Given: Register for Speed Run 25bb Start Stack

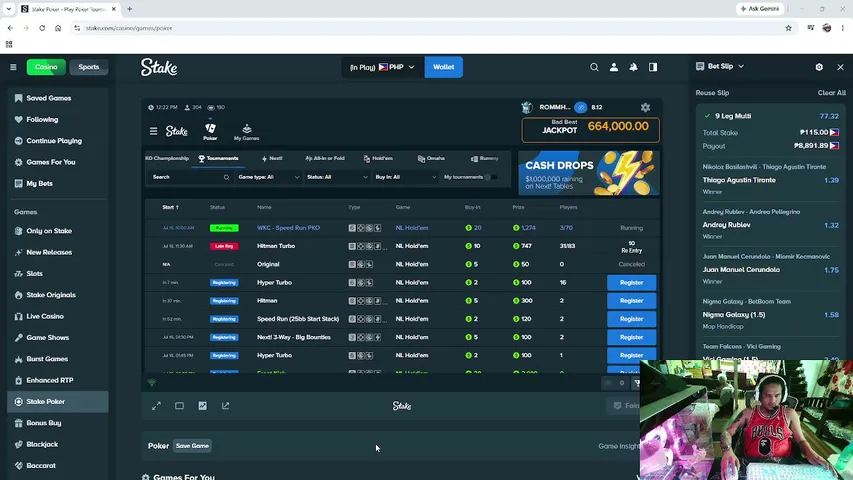Looking at the screenshot, I should [x=631, y=319].
